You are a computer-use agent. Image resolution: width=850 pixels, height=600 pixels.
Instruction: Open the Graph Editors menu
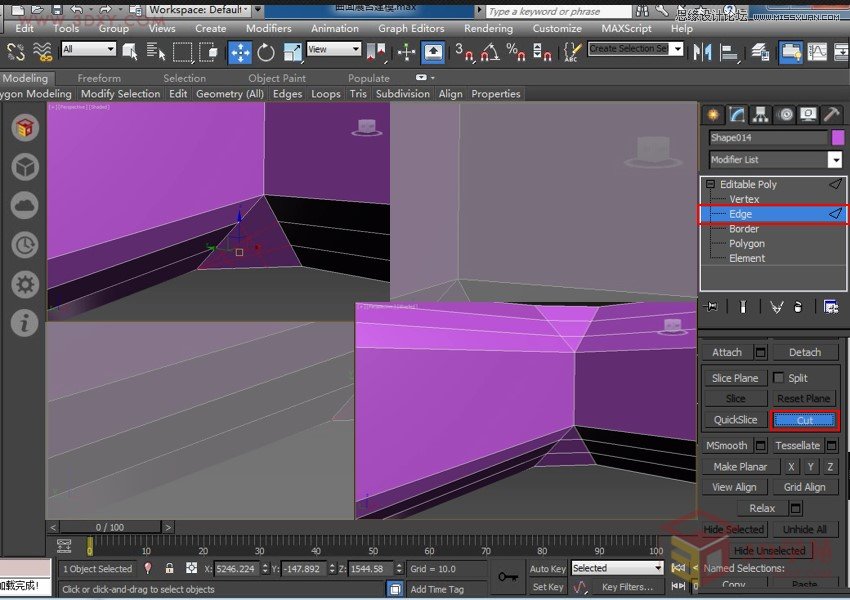click(411, 28)
